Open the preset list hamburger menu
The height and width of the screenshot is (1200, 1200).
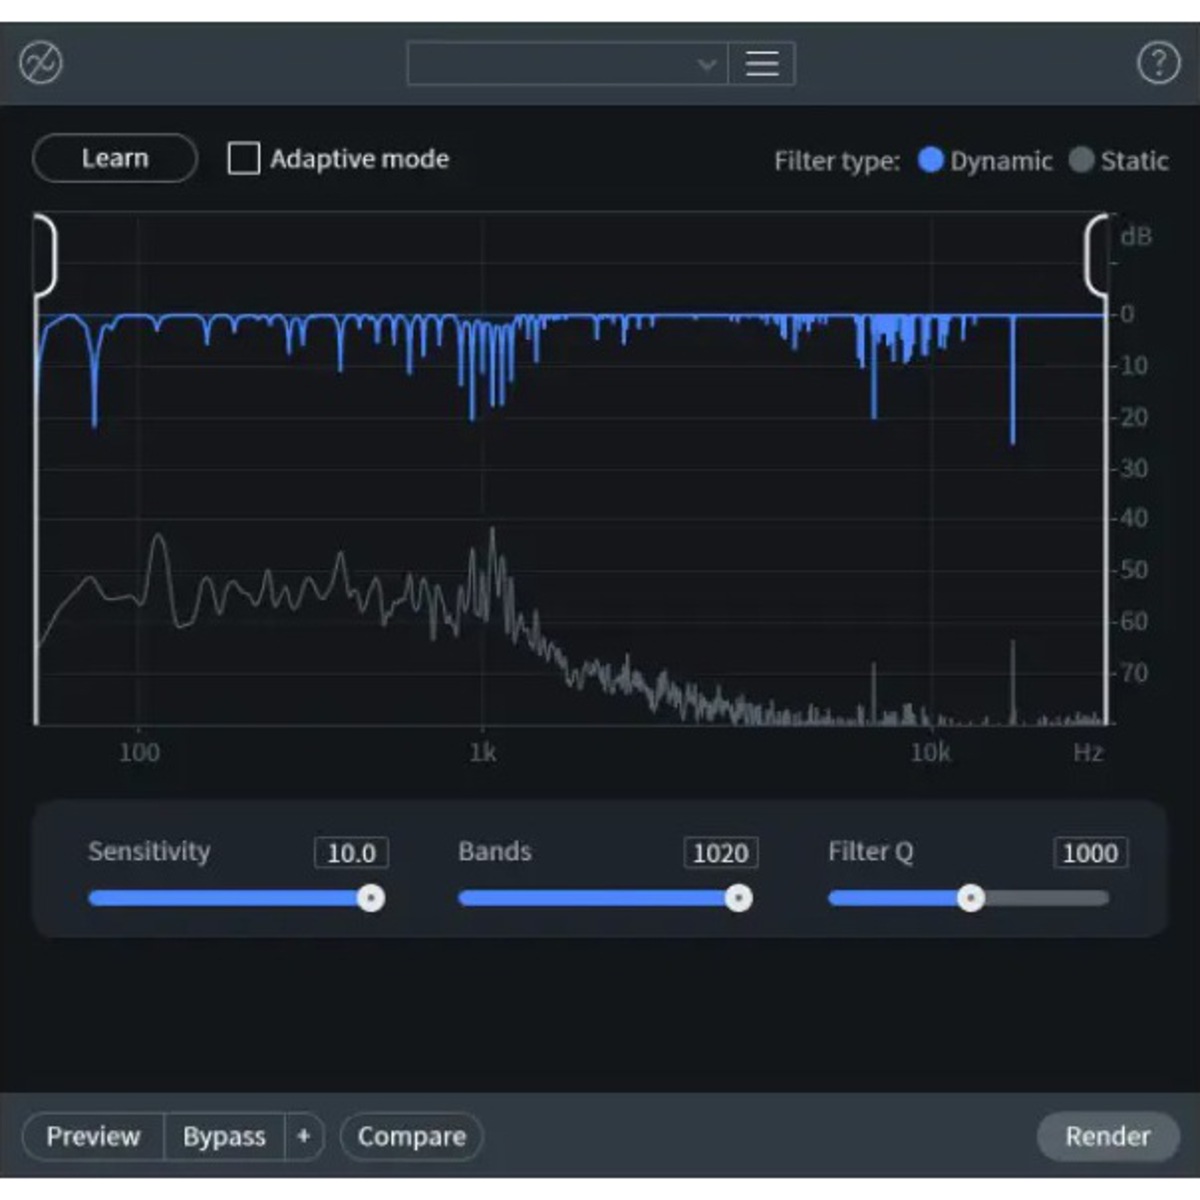761,64
